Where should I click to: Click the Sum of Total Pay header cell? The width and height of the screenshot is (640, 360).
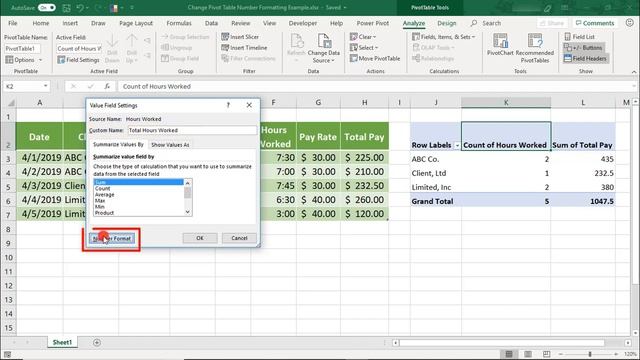(x=582, y=136)
